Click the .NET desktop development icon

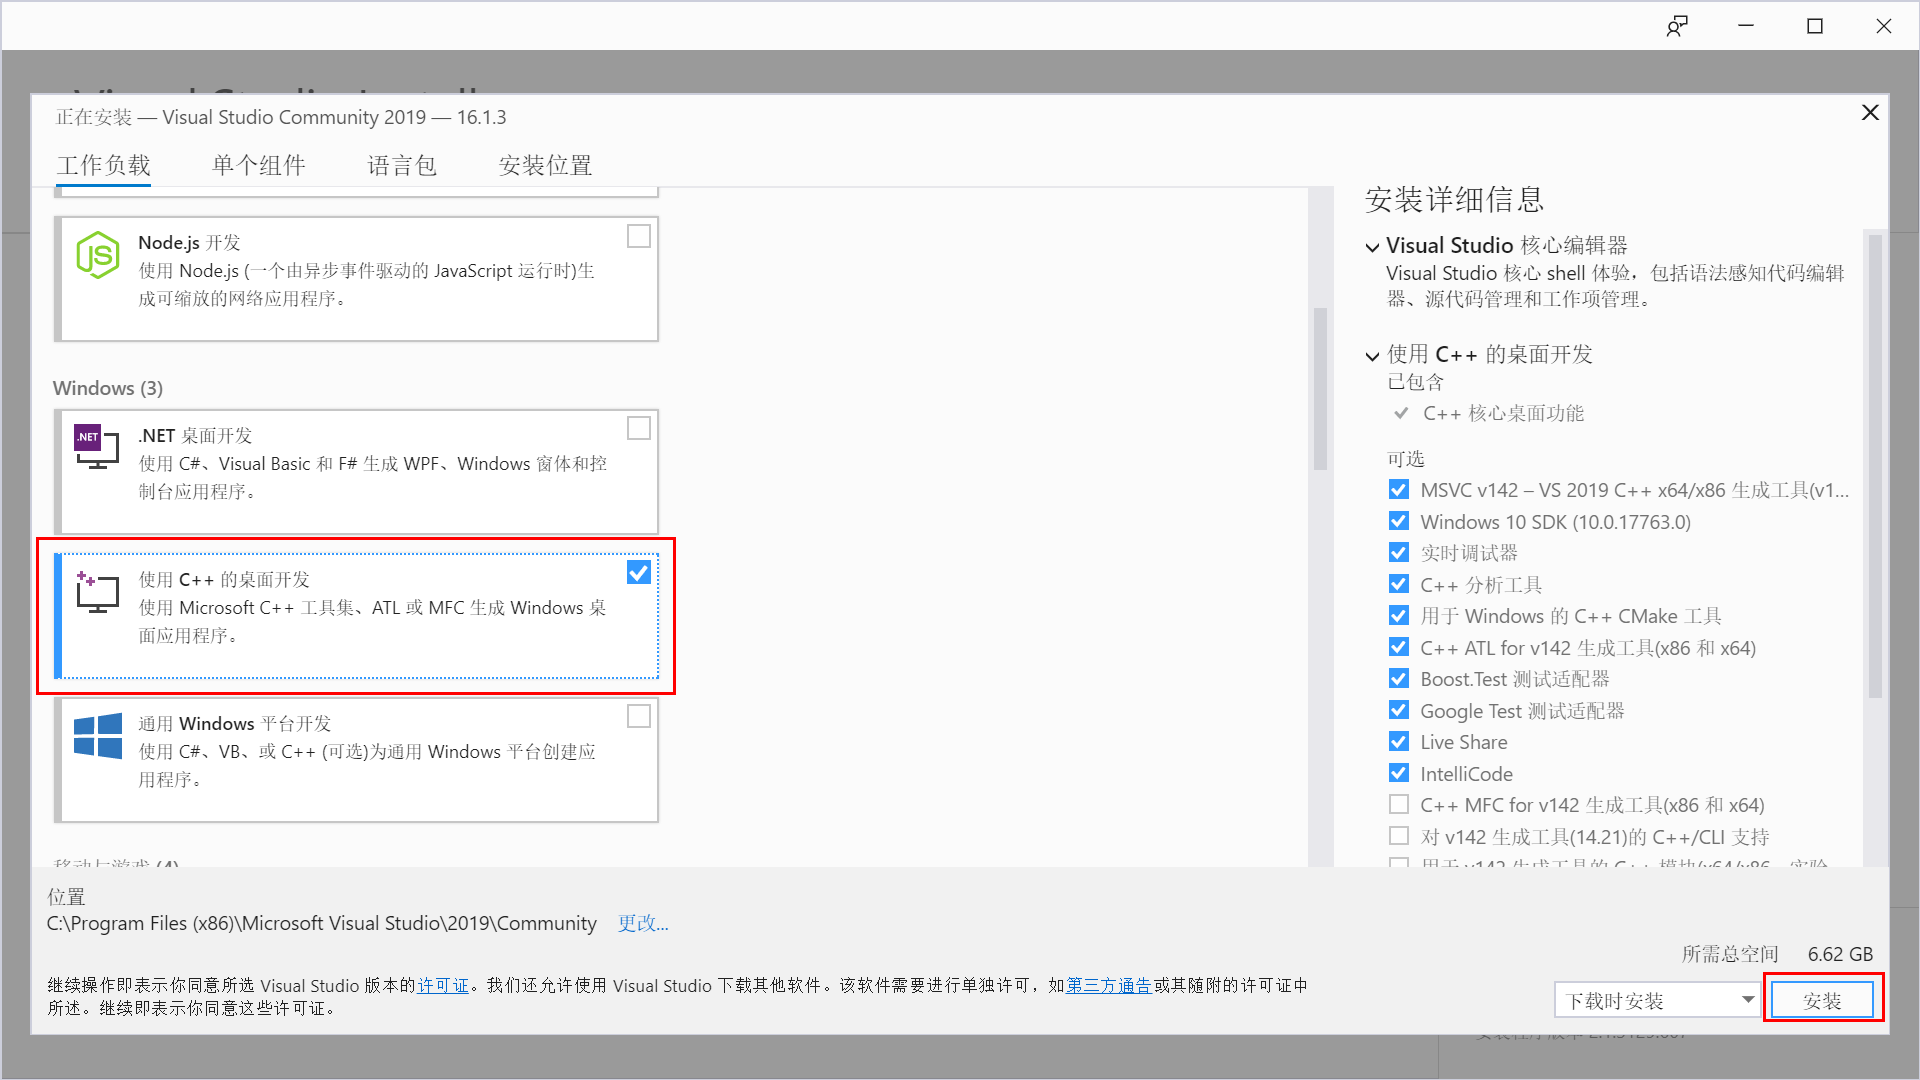pyautogui.click(x=96, y=447)
